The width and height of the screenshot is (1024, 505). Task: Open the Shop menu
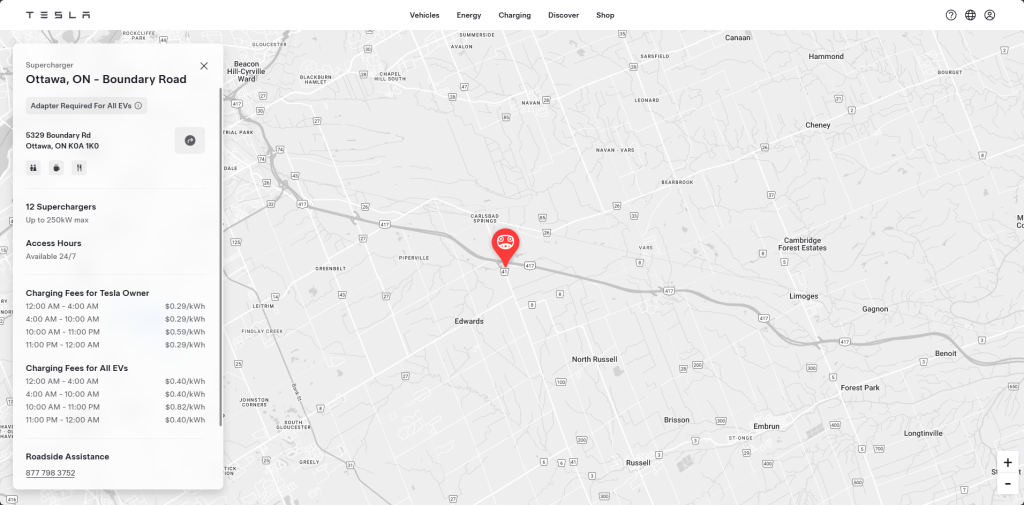coord(605,15)
